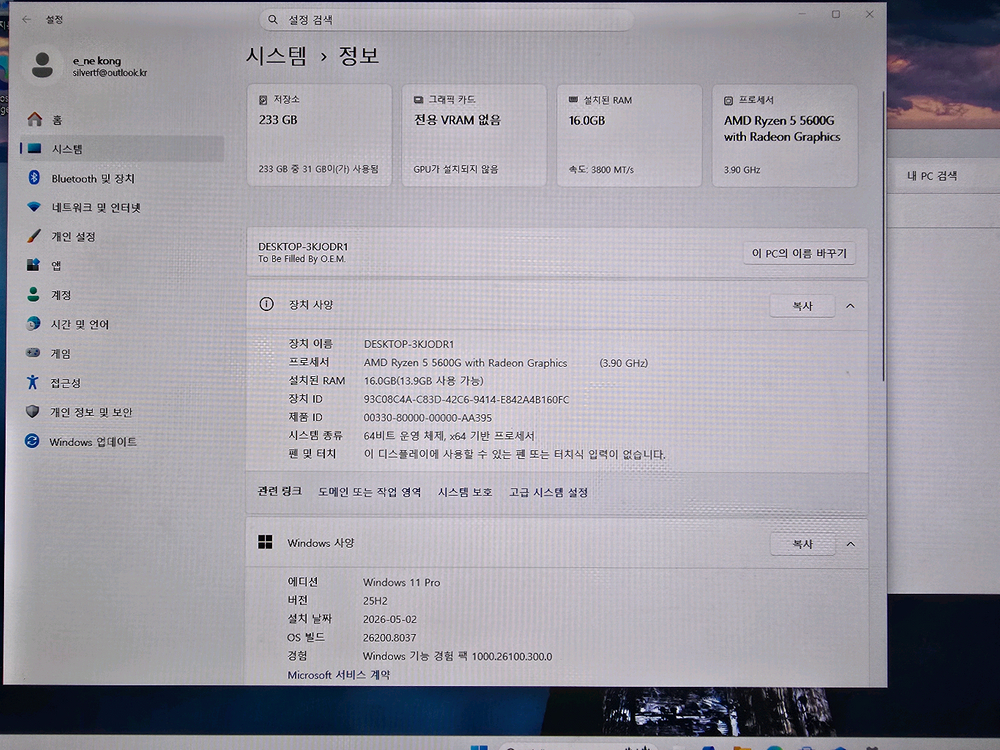Click the 게임 controller icon
This screenshot has width=1000, height=750.
[x=33, y=353]
